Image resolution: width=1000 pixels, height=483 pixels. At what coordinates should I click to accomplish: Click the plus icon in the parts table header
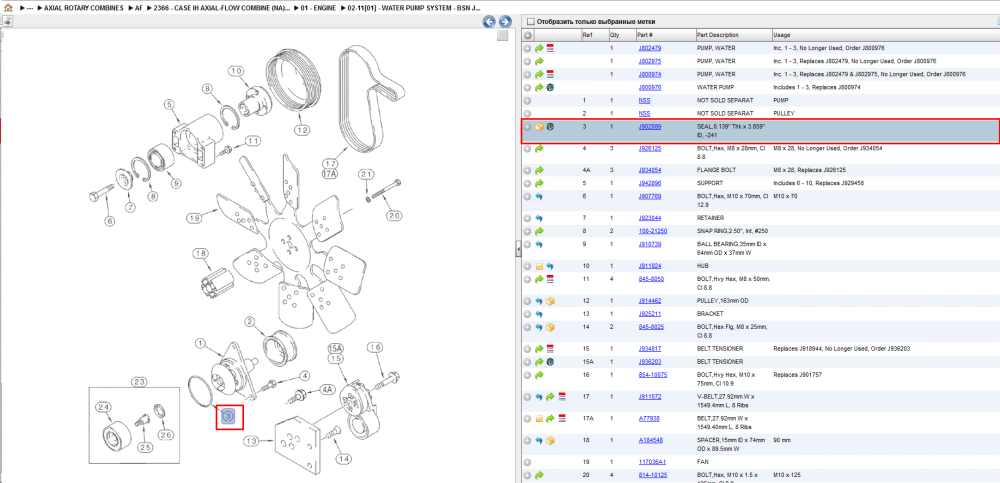tap(528, 35)
